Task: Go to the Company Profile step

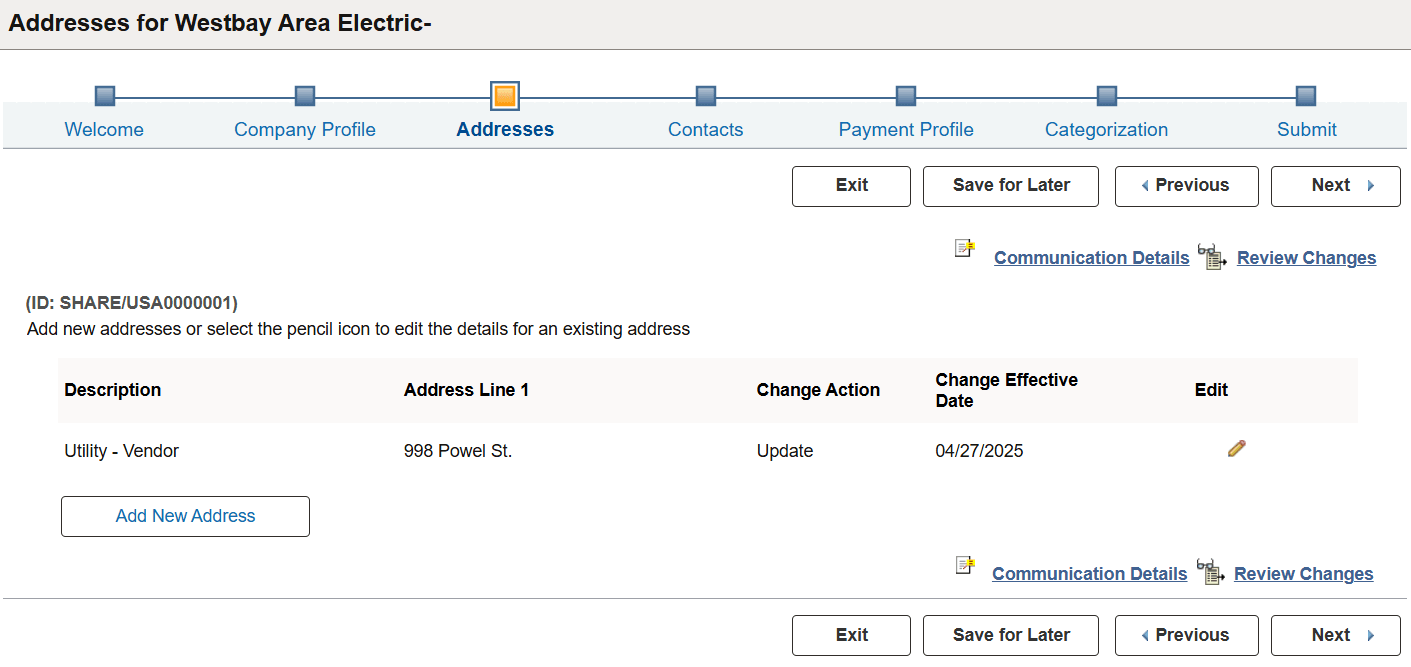Action: 304,96
